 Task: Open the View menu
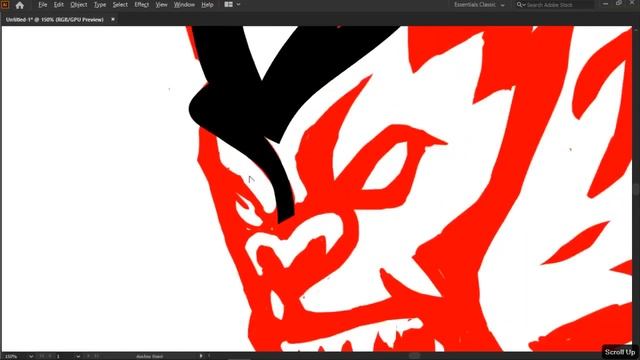tap(161, 5)
